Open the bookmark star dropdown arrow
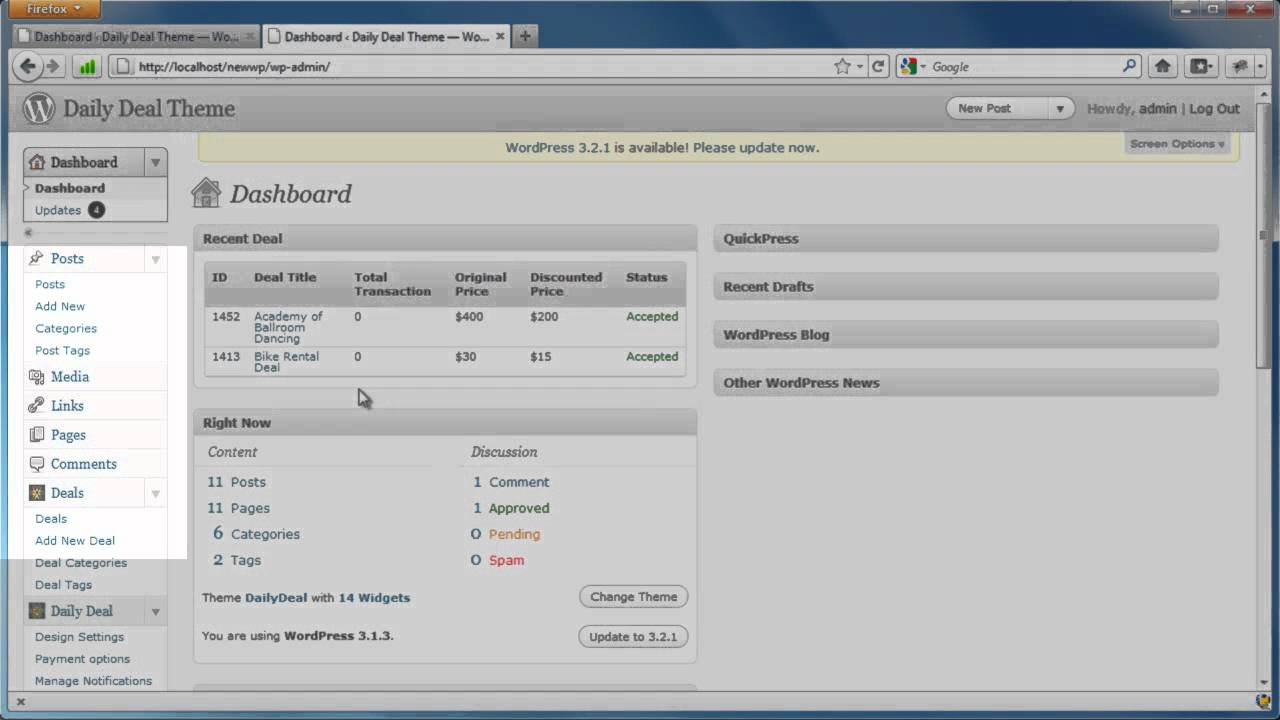1280x720 pixels. [860, 67]
